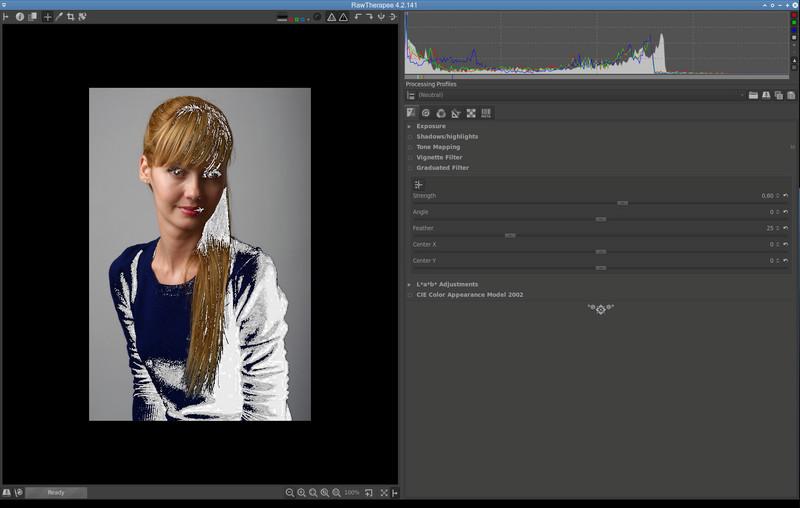Enable the Vignette Filter tool
800x508 pixels.
pyautogui.click(x=410, y=158)
